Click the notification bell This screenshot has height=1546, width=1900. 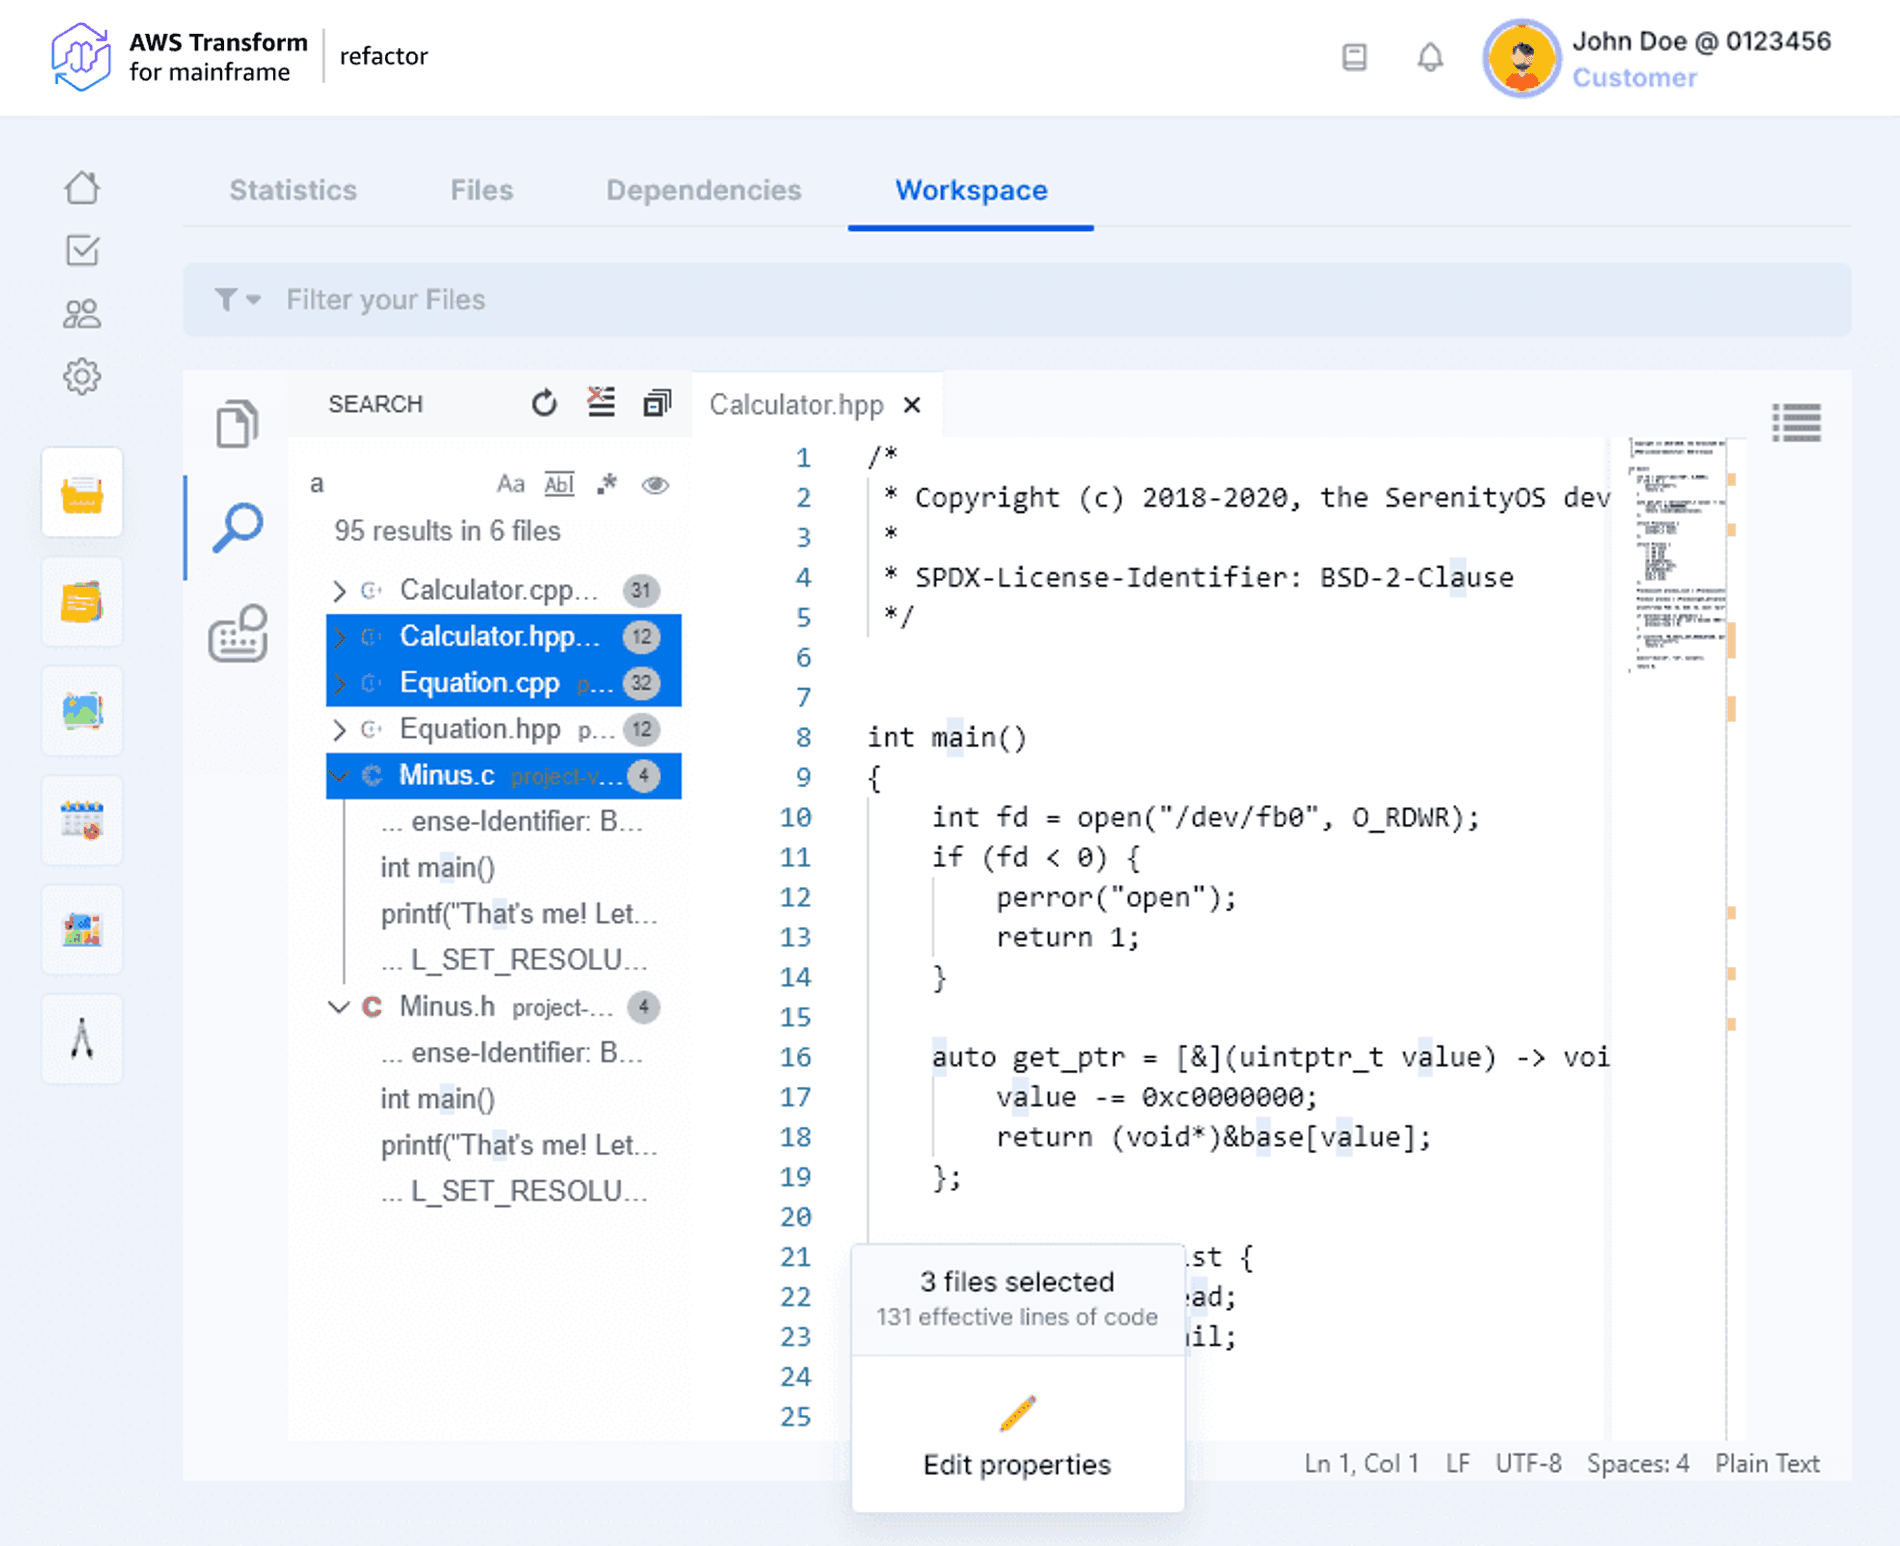tap(1430, 58)
